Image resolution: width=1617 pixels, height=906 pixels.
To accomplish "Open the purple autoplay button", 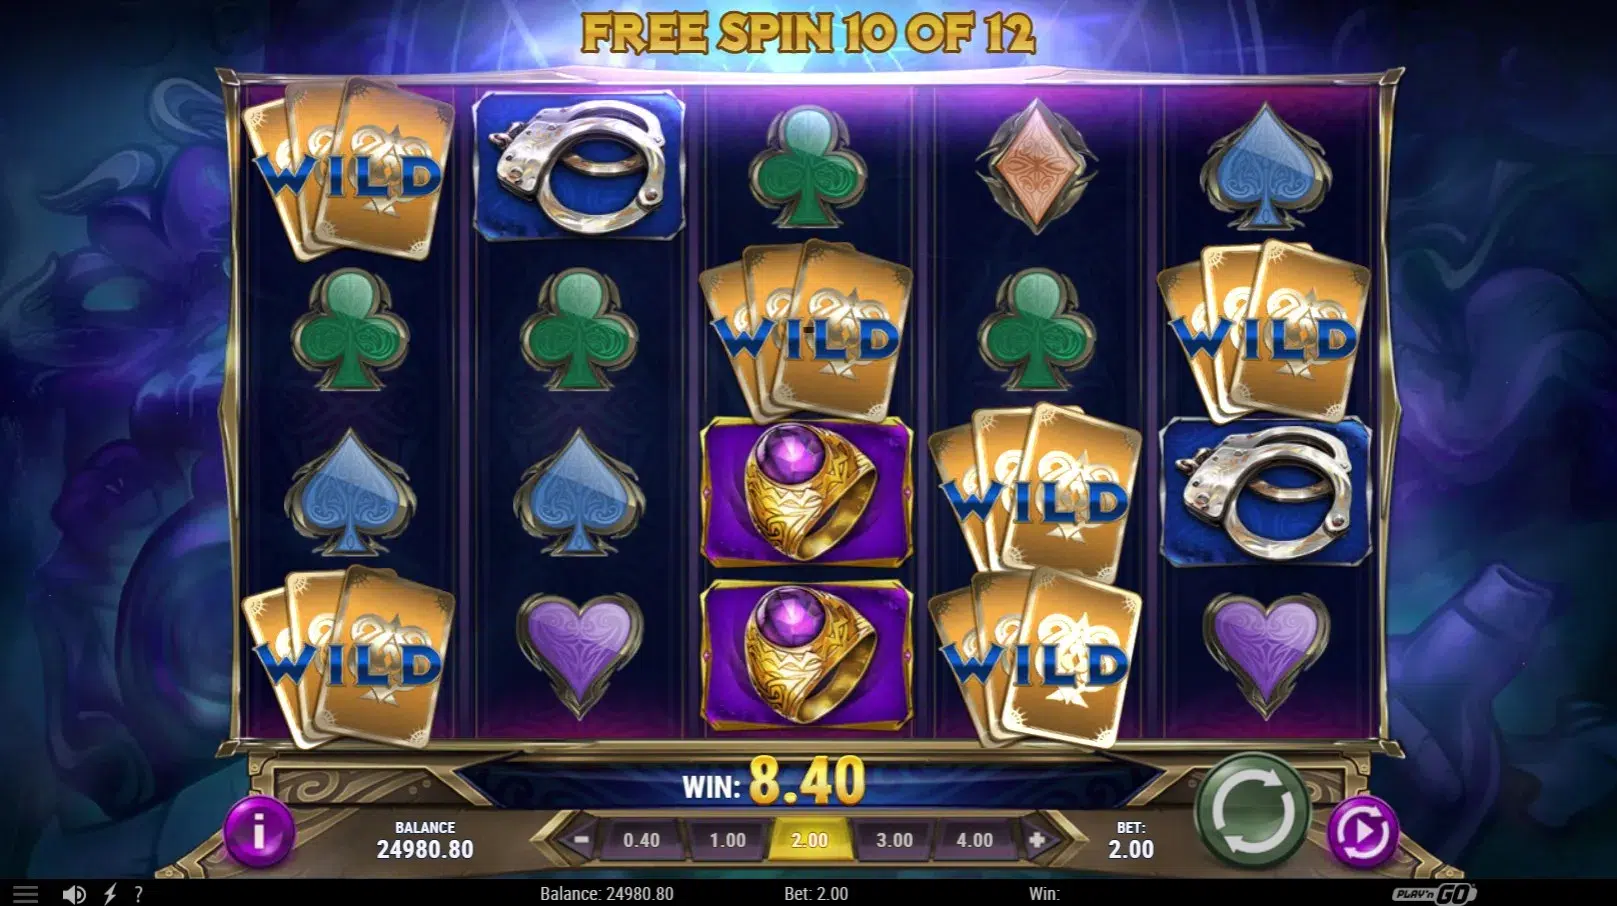I will 1363,831.
